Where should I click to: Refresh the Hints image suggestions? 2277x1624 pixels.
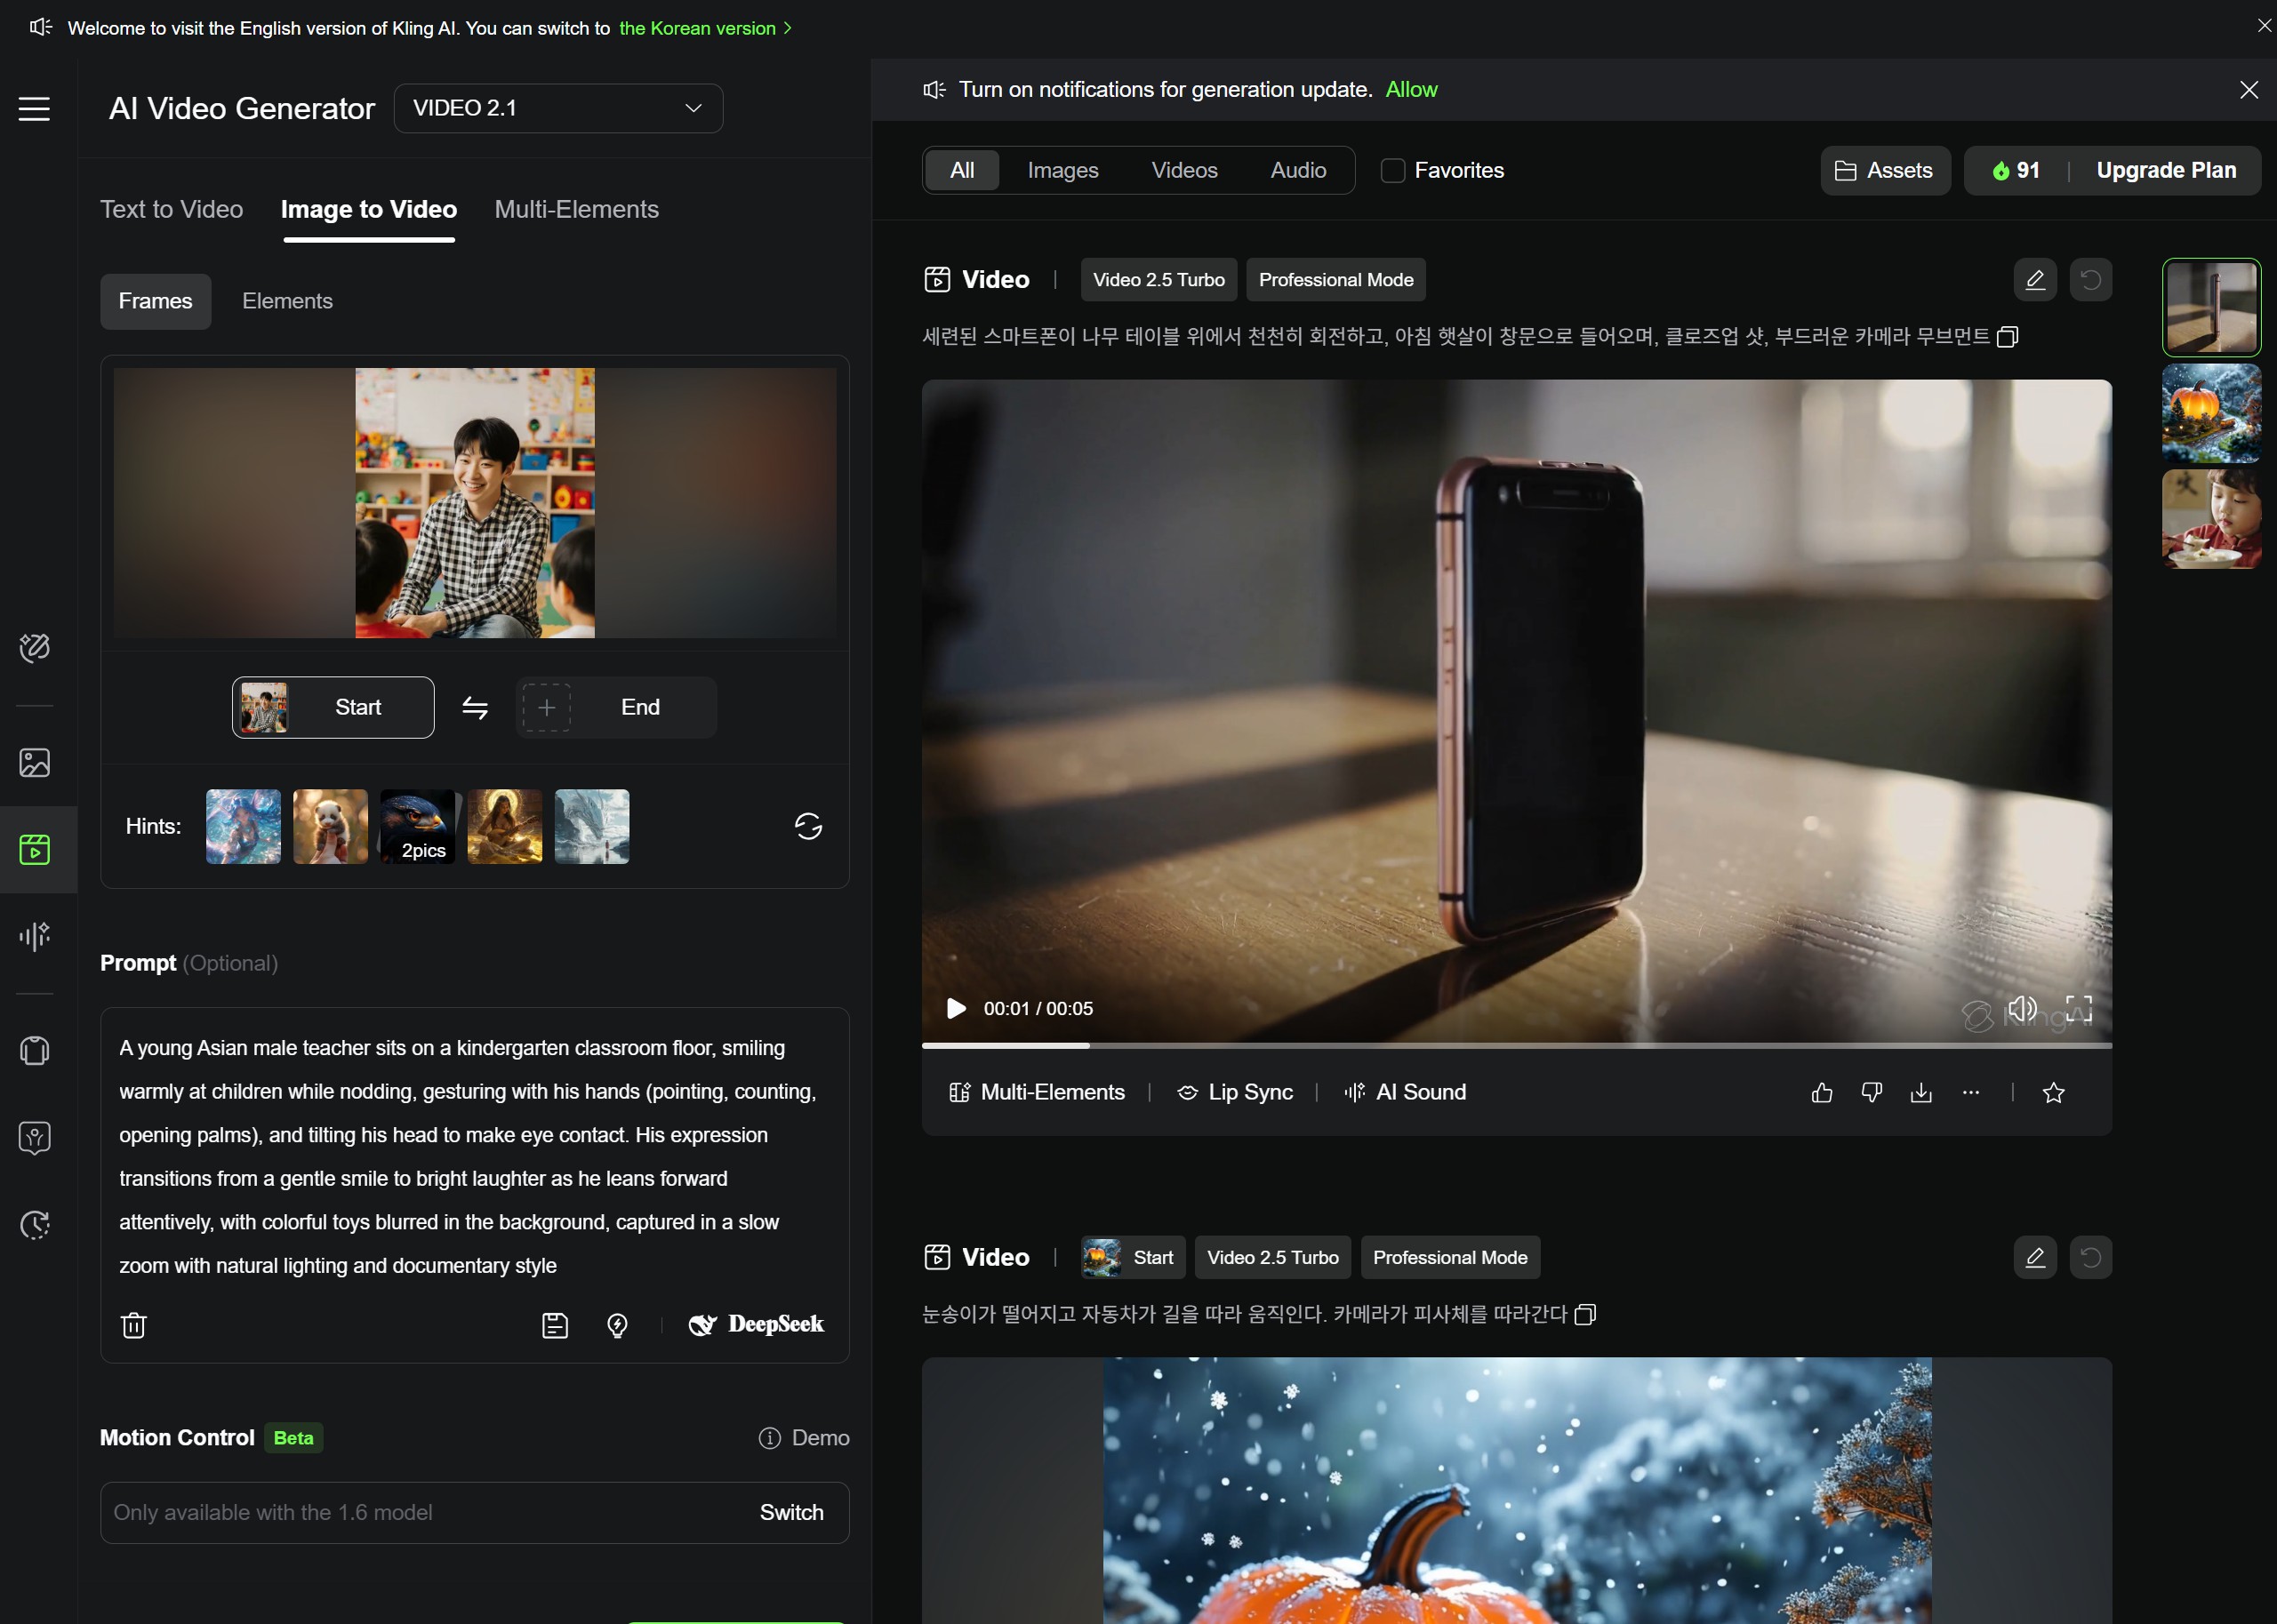pyautogui.click(x=808, y=826)
